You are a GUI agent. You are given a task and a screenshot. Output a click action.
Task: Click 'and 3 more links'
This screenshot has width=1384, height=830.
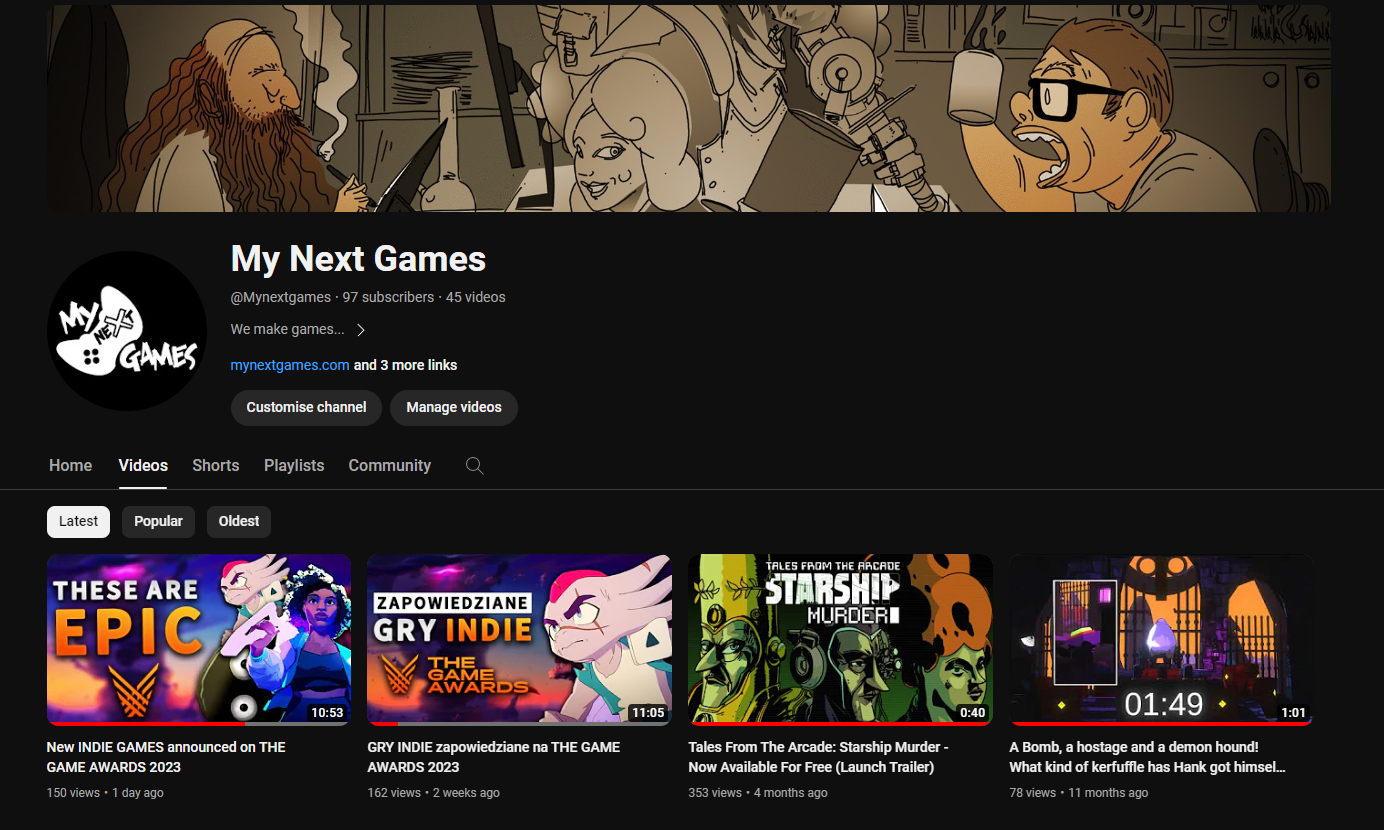tap(405, 365)
